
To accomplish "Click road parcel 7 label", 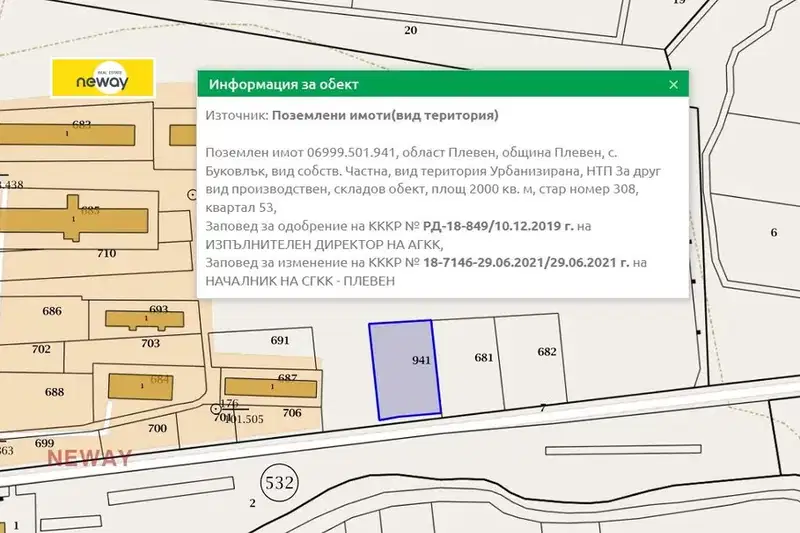I will tap(543, 408).
